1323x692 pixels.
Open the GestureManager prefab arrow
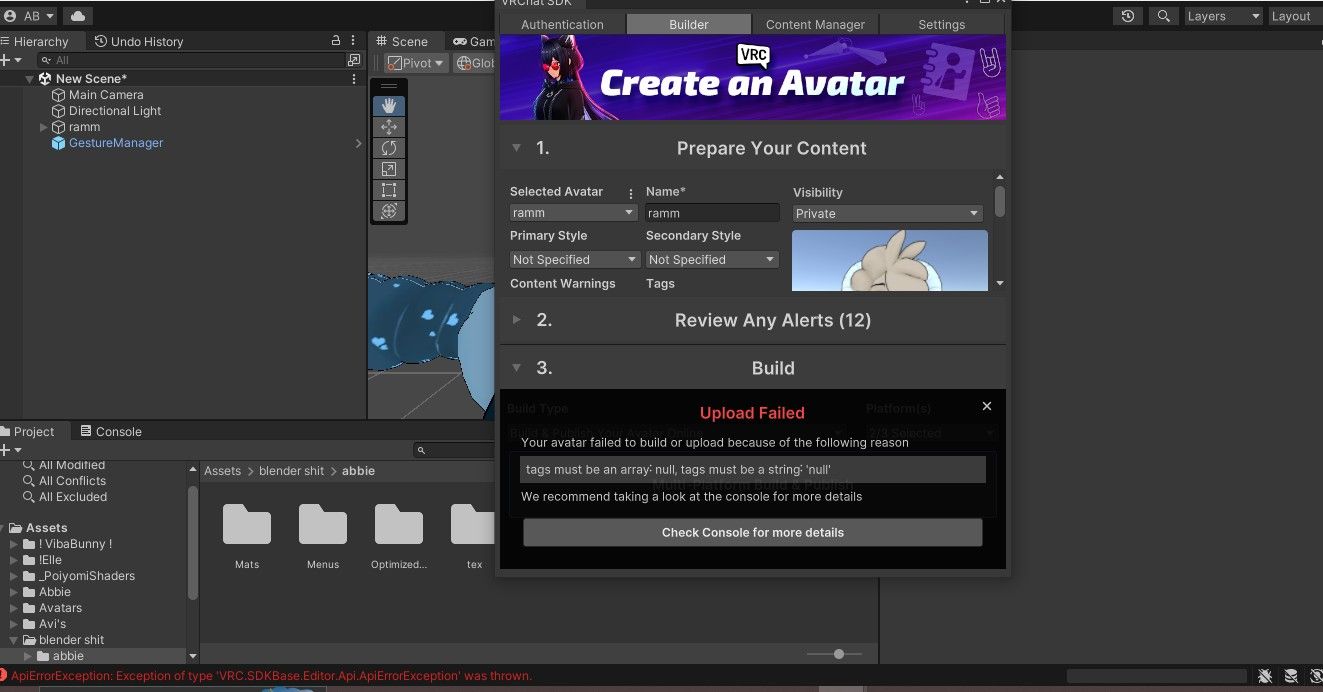click(x=358, y=143)
